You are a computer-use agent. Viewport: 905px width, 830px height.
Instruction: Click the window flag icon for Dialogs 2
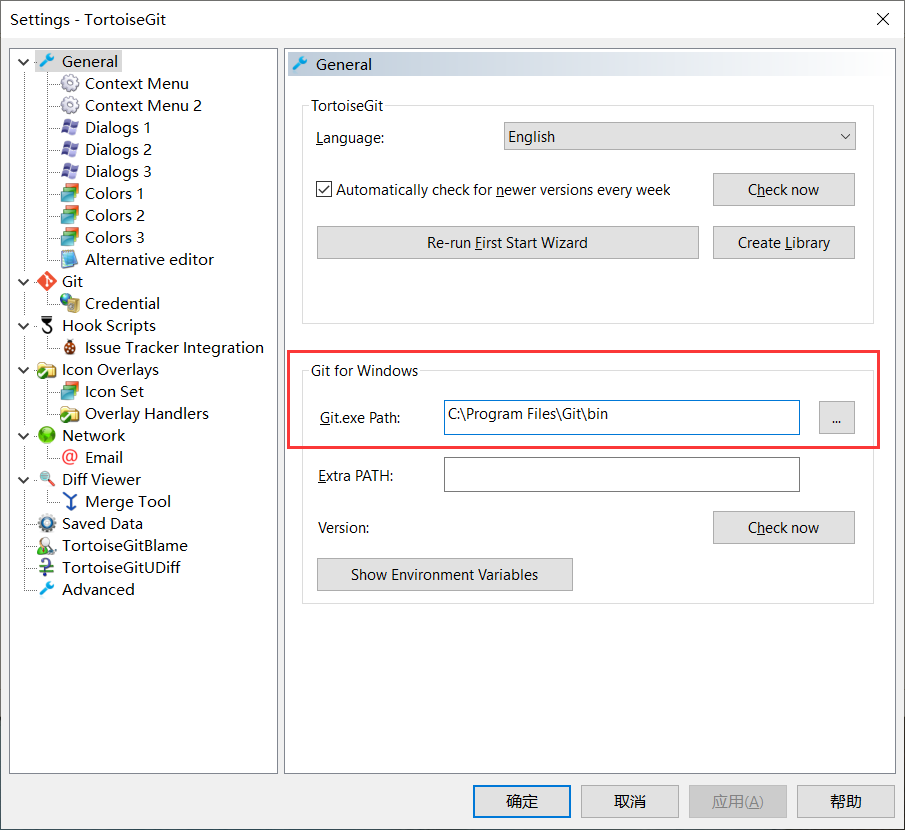pos(70,149)
